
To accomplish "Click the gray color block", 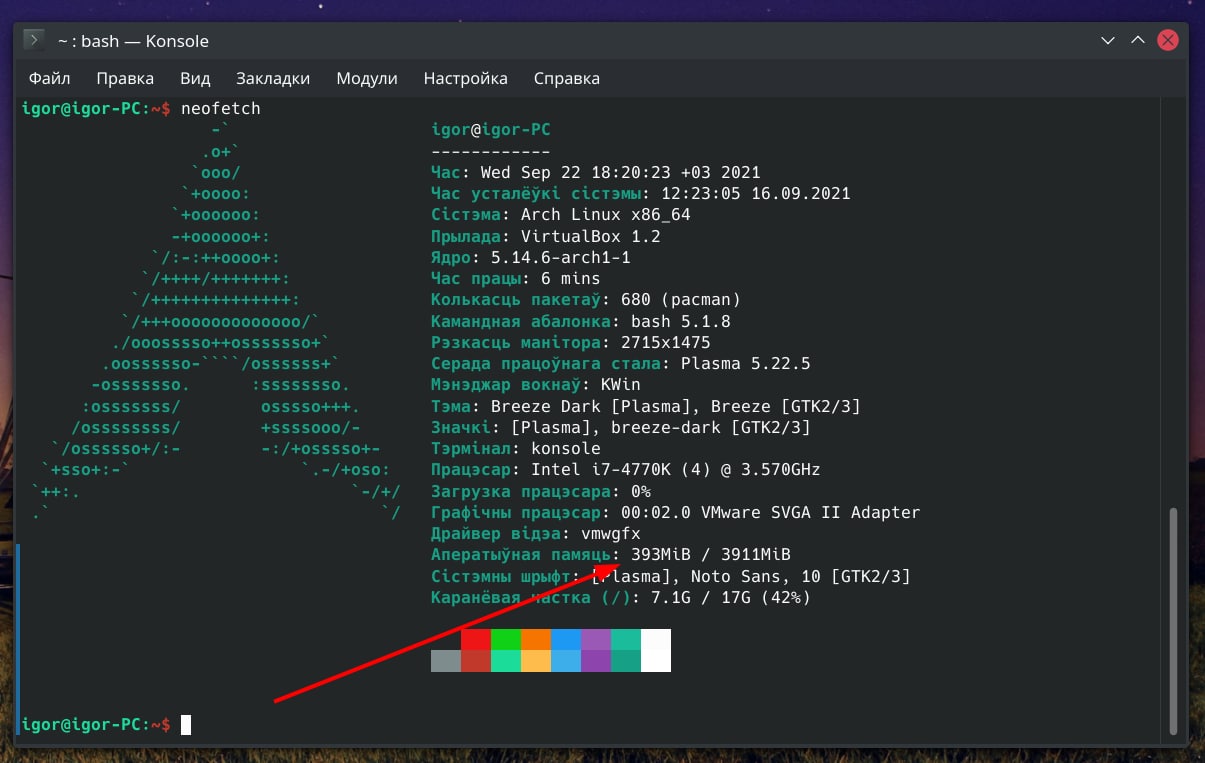I will tap(446, 661).
